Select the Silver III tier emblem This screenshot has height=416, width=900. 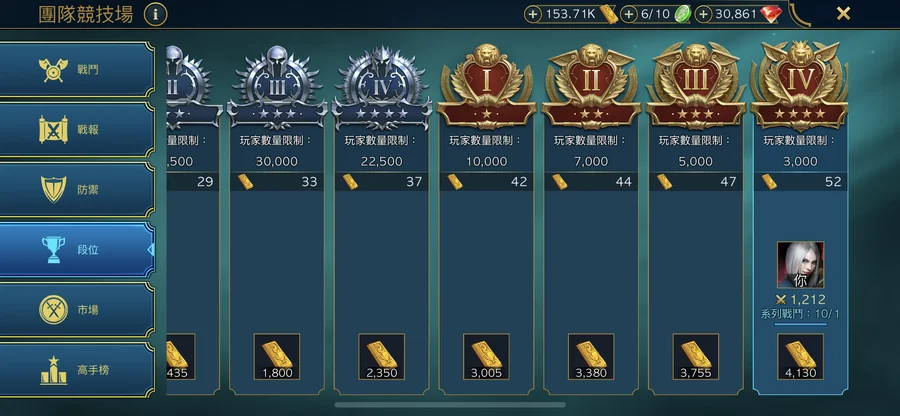pos(277,86)
